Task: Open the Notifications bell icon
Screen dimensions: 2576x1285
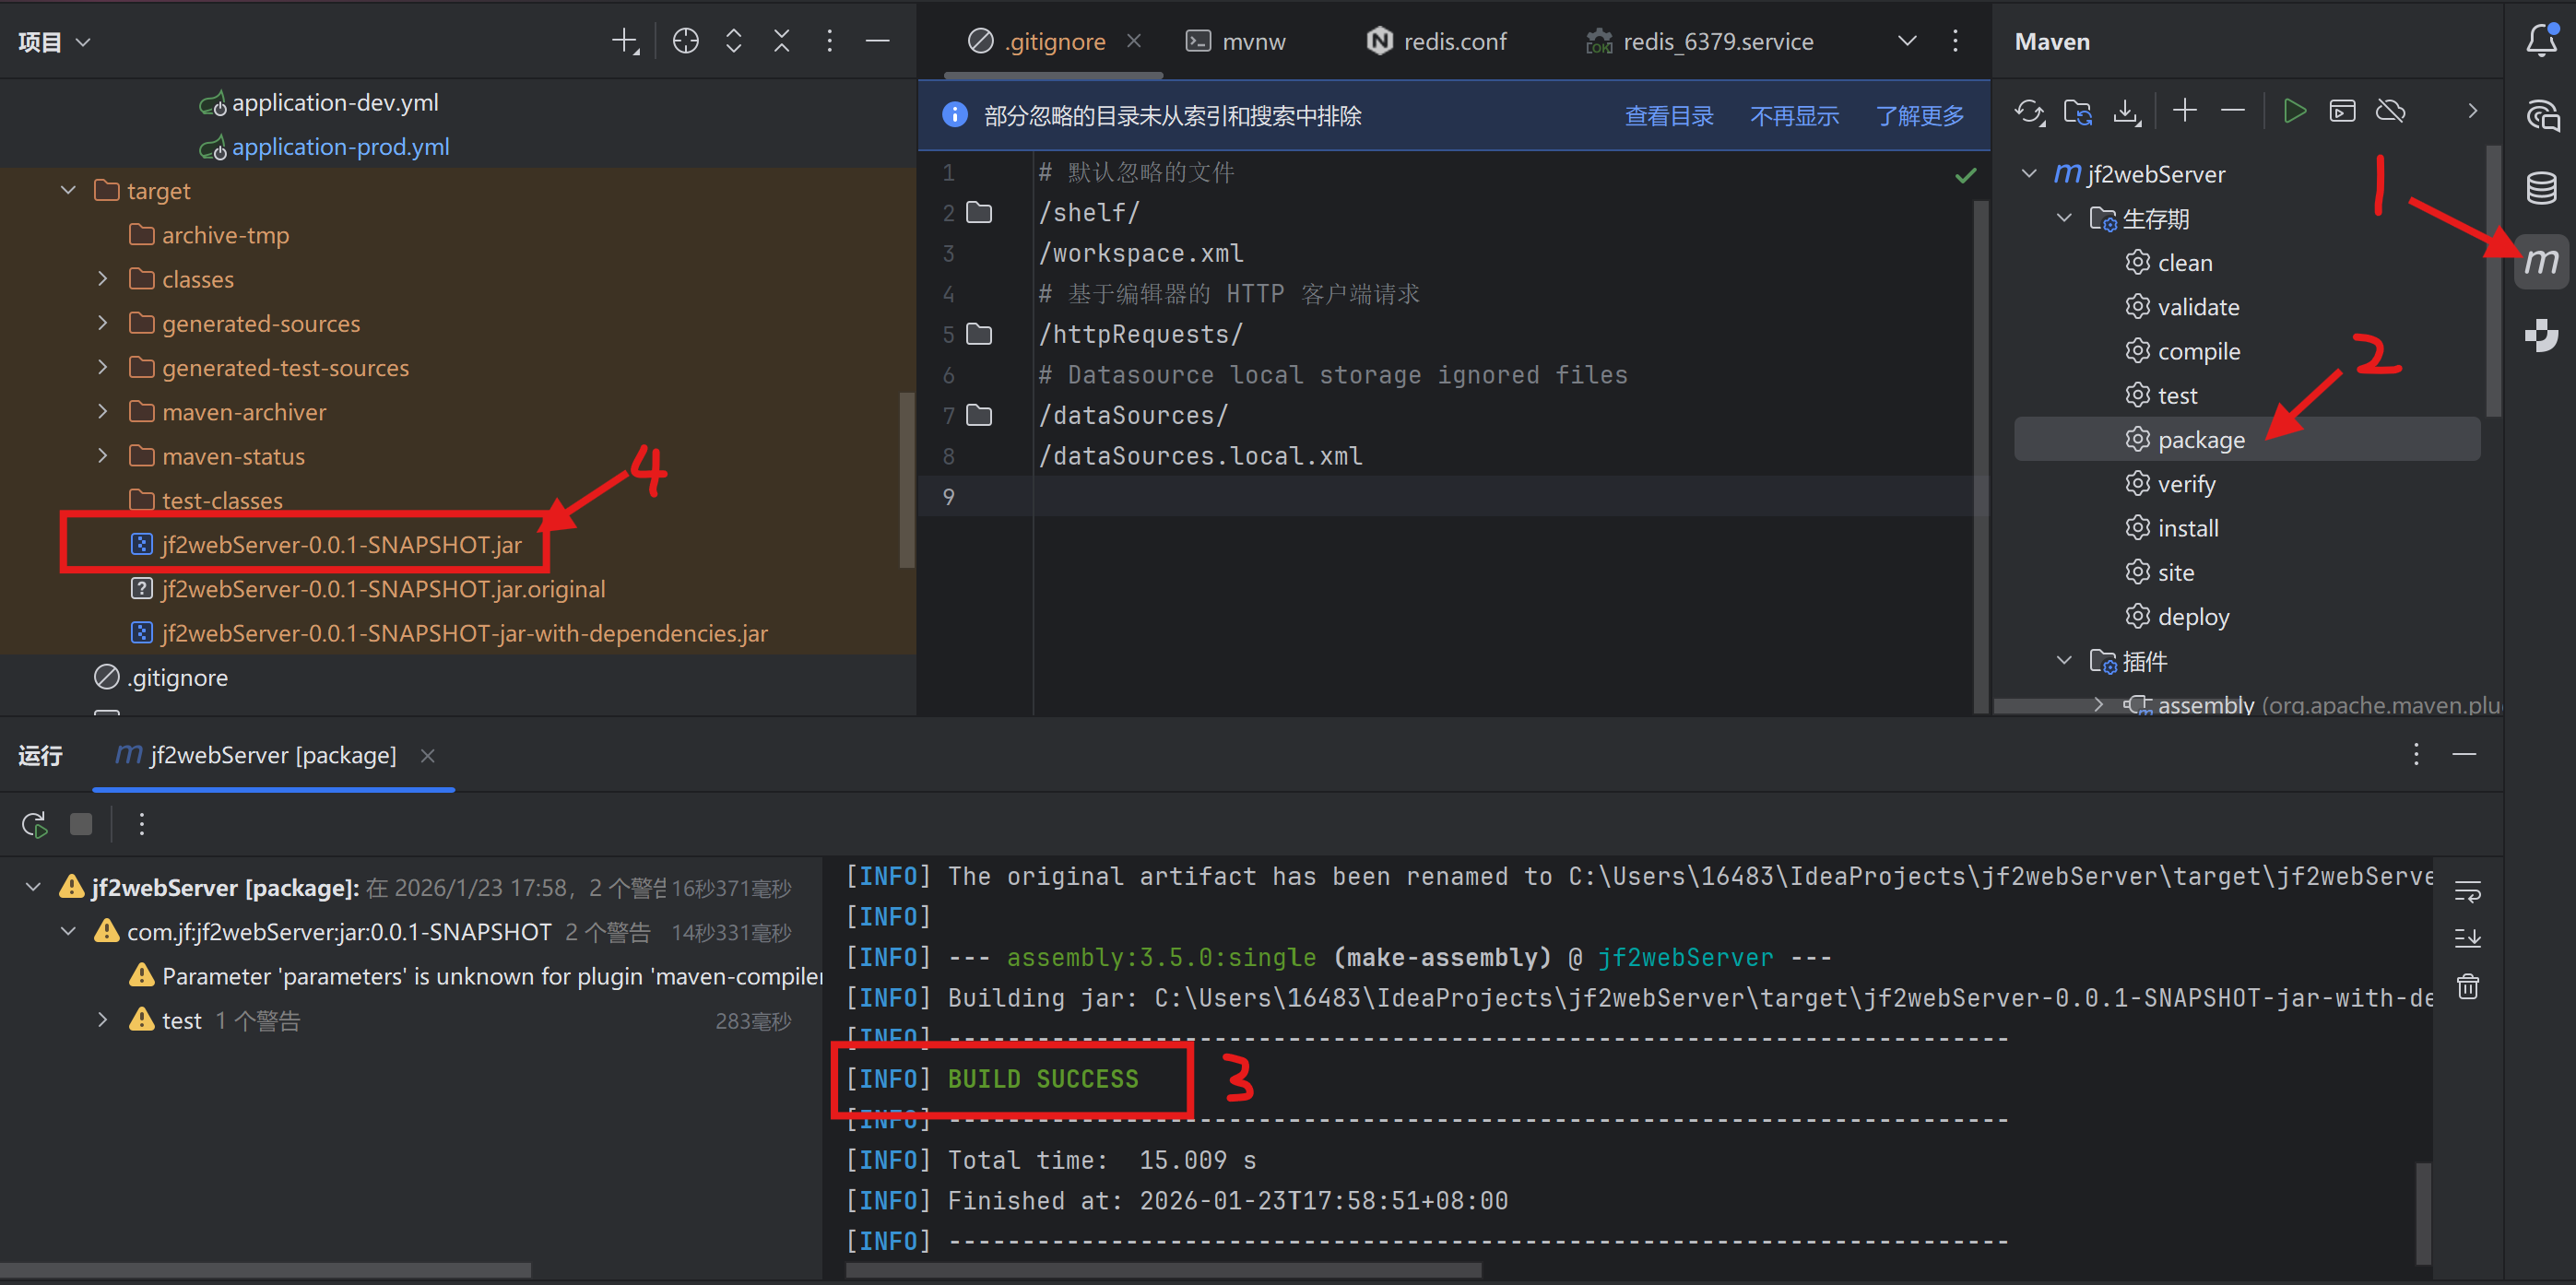Action: pos(2541,41)
